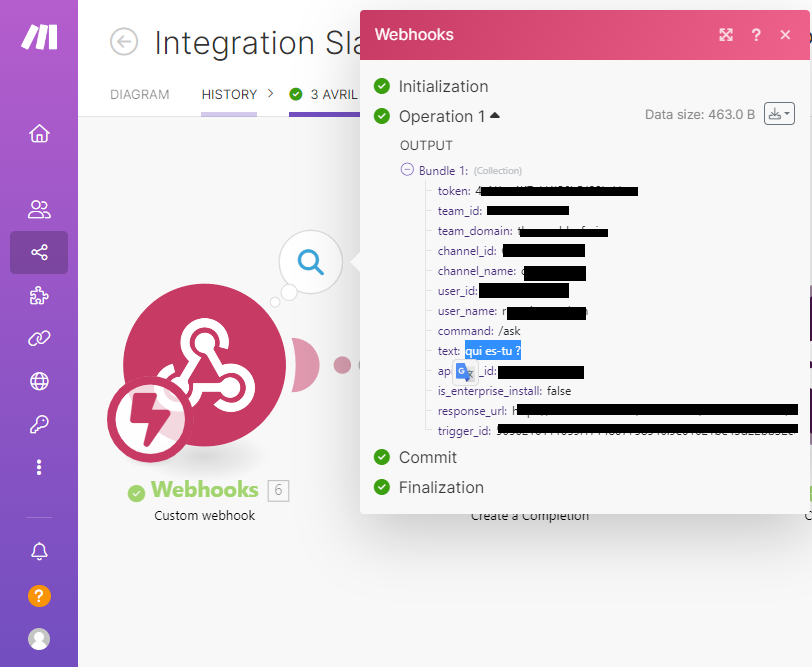Open the Connections link icon in sidebar
Image resolution: width=812 pixels, height=667 pixels.
pyautogui.click(x=39, y=338)
